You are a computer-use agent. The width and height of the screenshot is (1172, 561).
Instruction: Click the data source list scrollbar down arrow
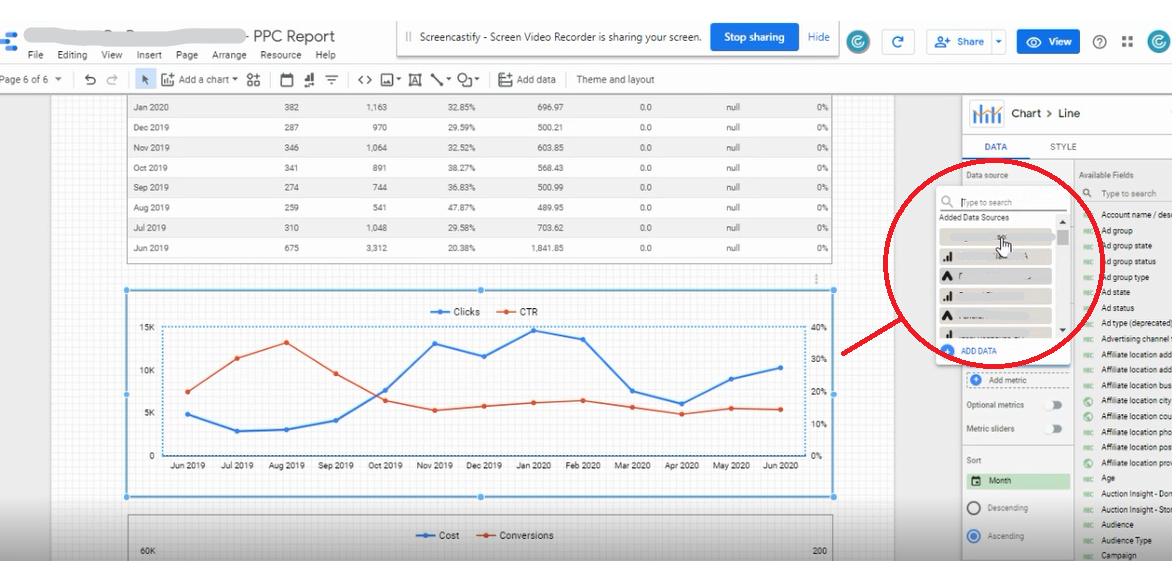[1062, 330]
